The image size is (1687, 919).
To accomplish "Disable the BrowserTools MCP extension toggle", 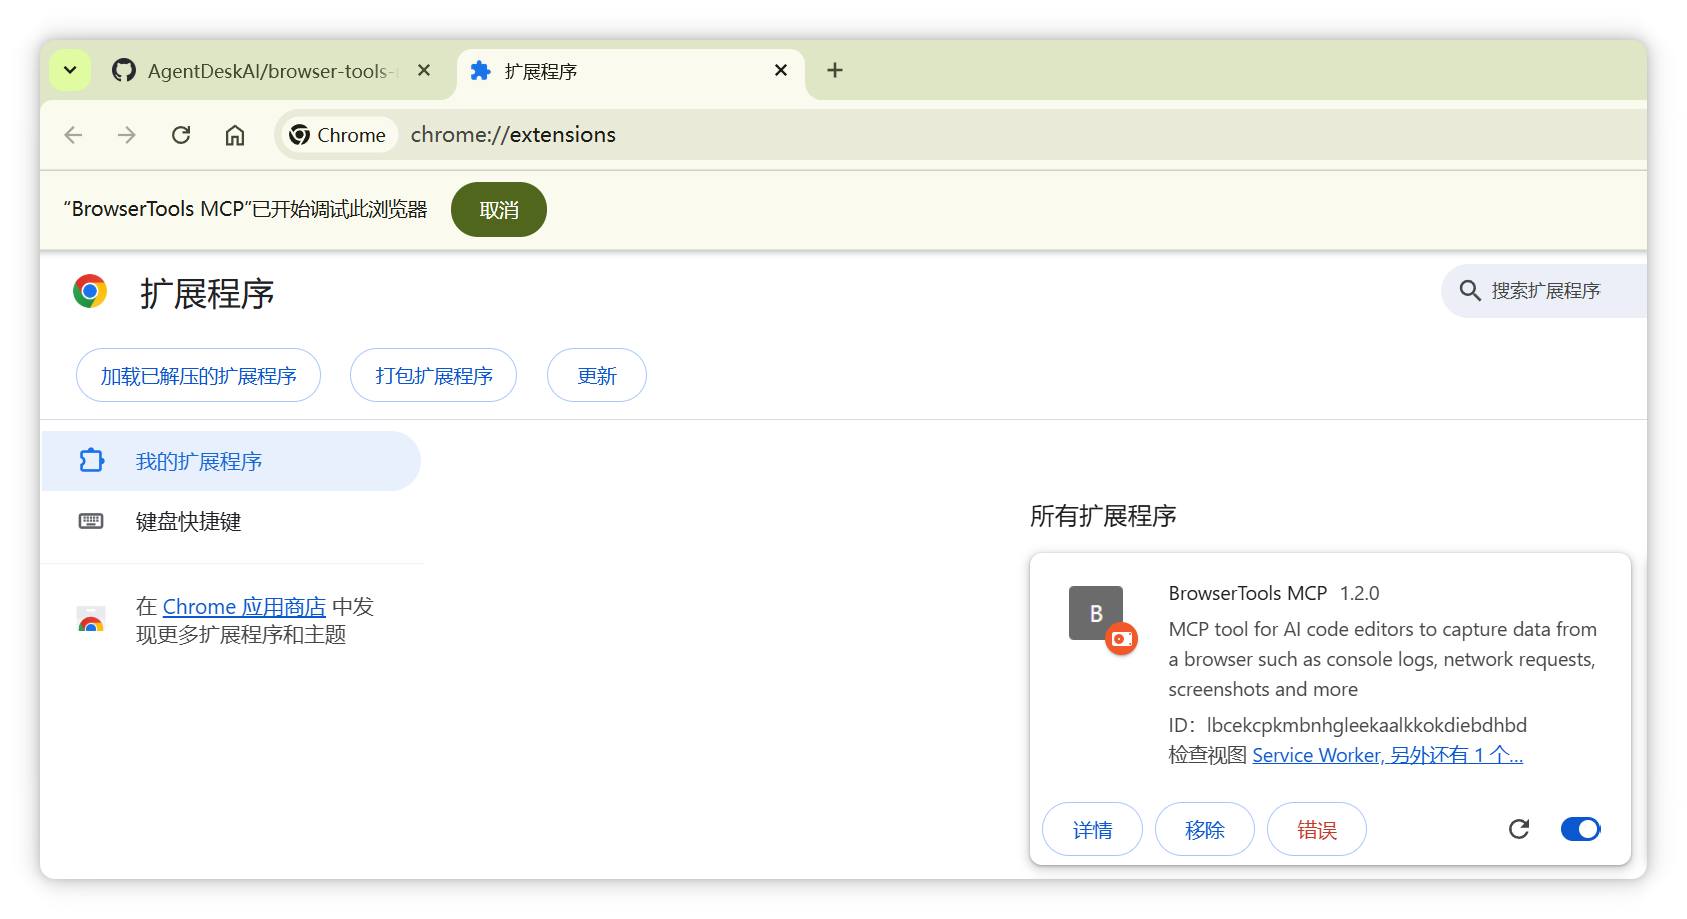I will [1580, 829].
